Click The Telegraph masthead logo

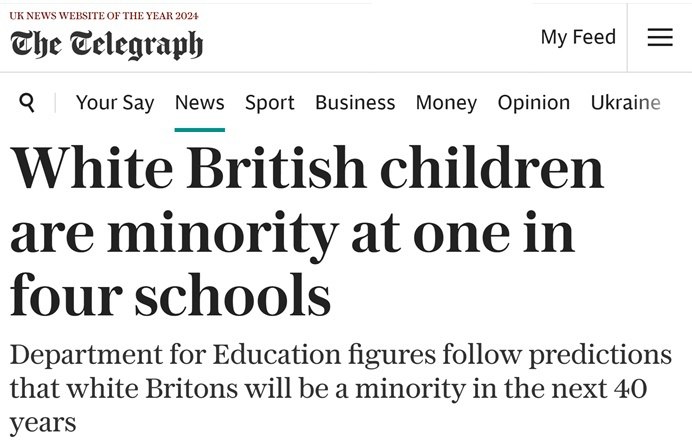[106, 45]
